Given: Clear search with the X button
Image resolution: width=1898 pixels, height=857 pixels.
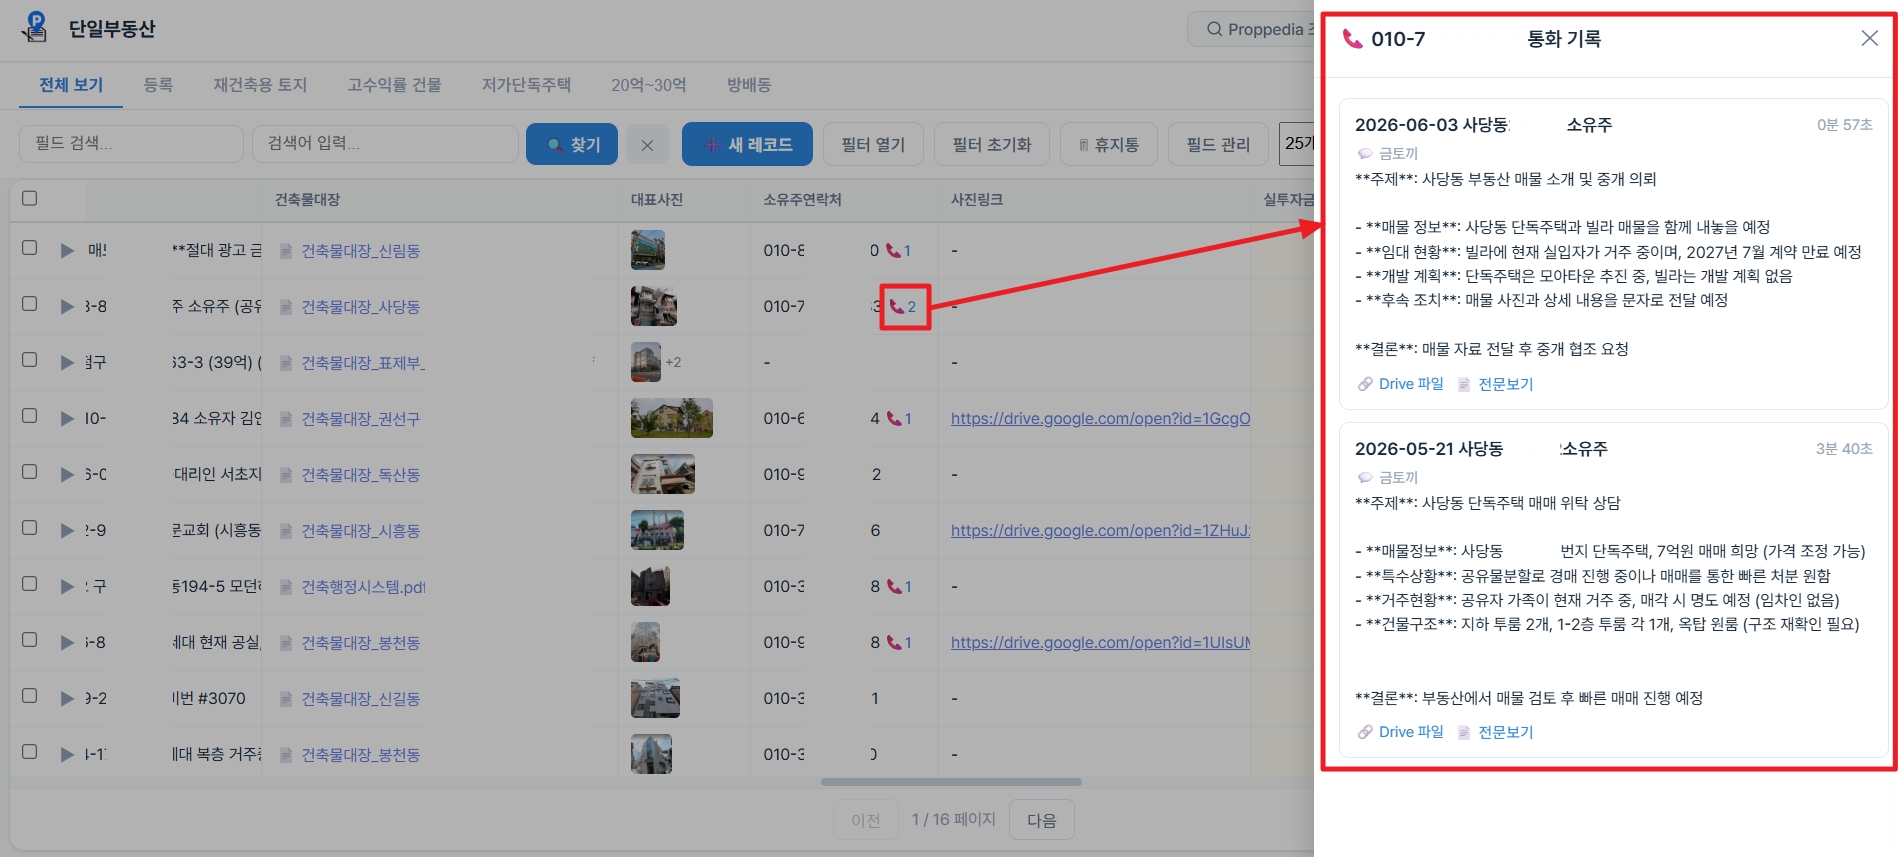Looking at the screenshot, I should point(647,145).
